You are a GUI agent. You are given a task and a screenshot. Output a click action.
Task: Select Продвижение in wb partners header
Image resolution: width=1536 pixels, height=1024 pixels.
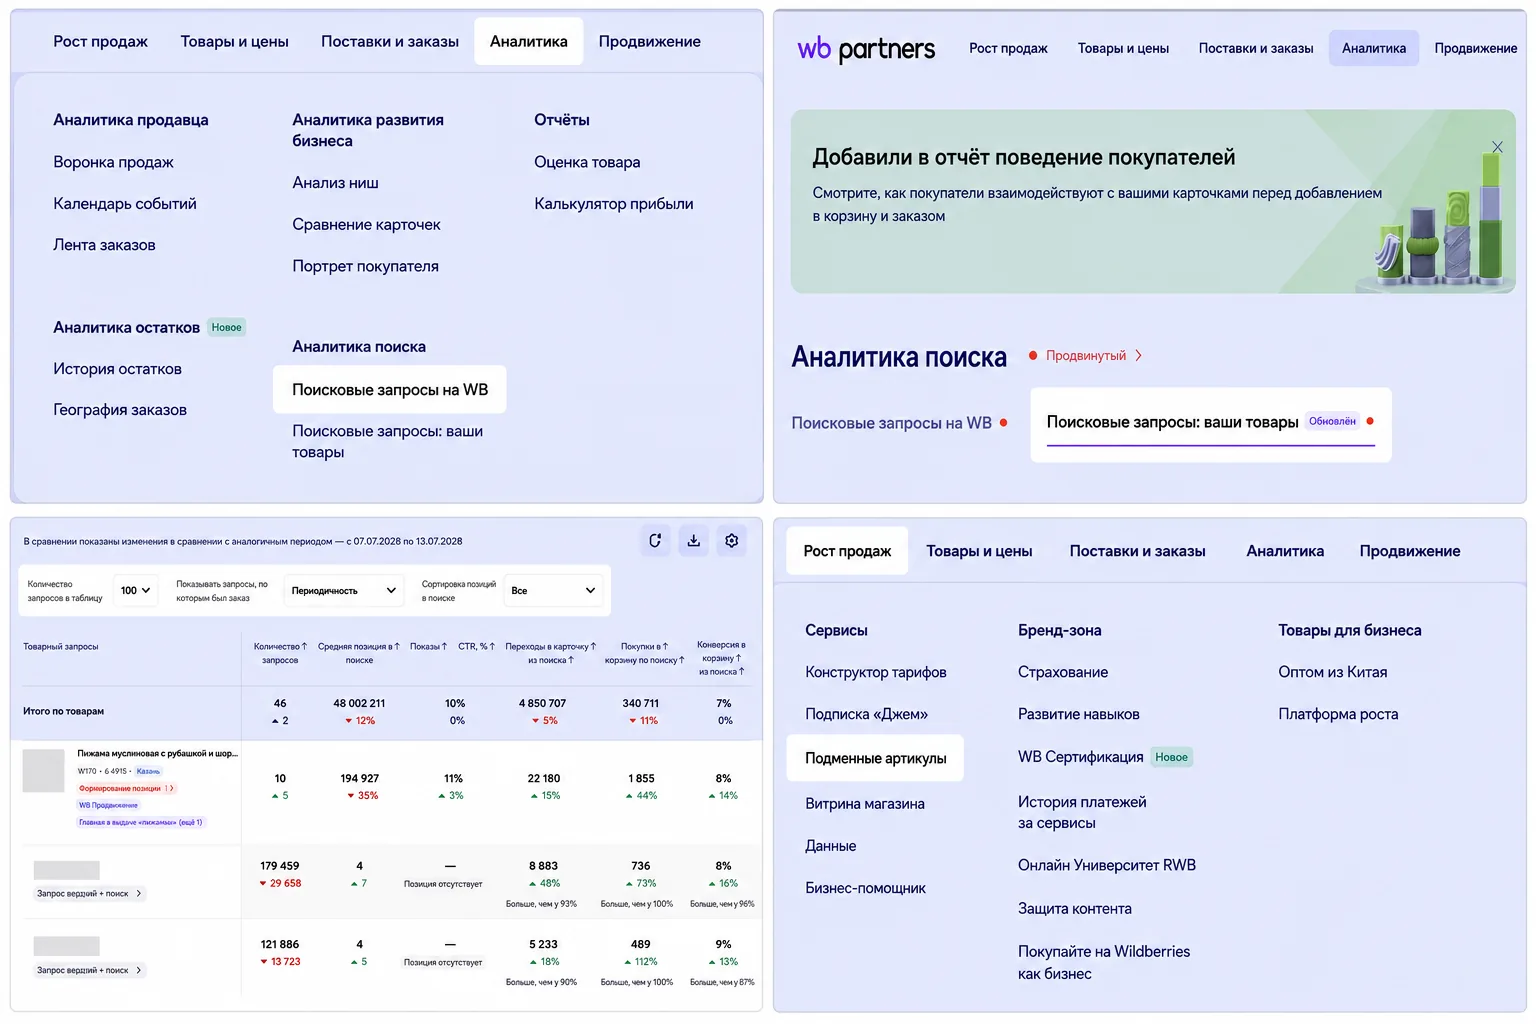tap(1475, 48)
